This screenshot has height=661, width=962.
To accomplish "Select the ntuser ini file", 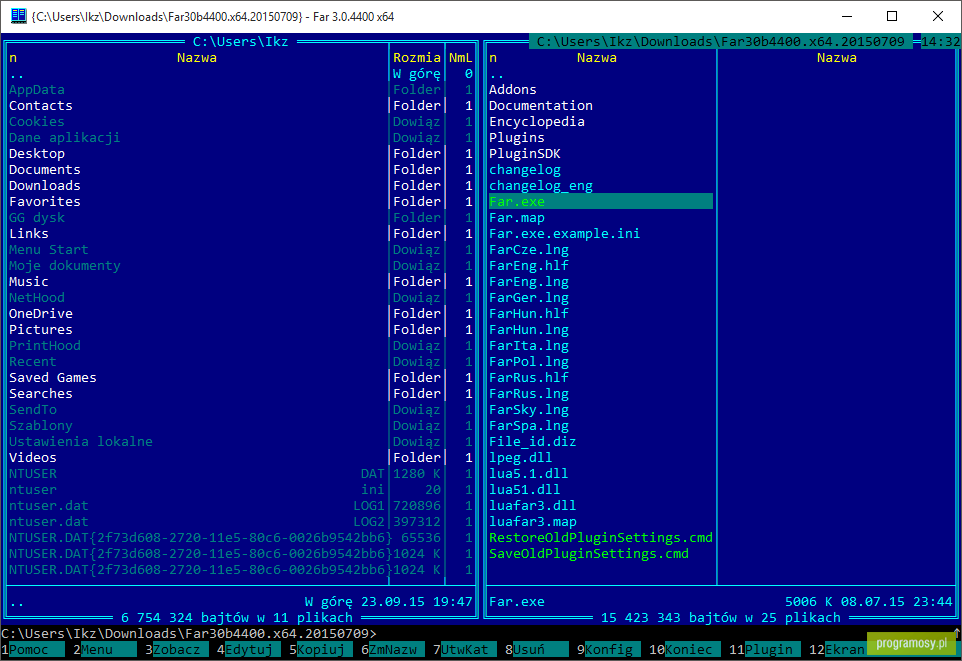I will pos(198,490).
